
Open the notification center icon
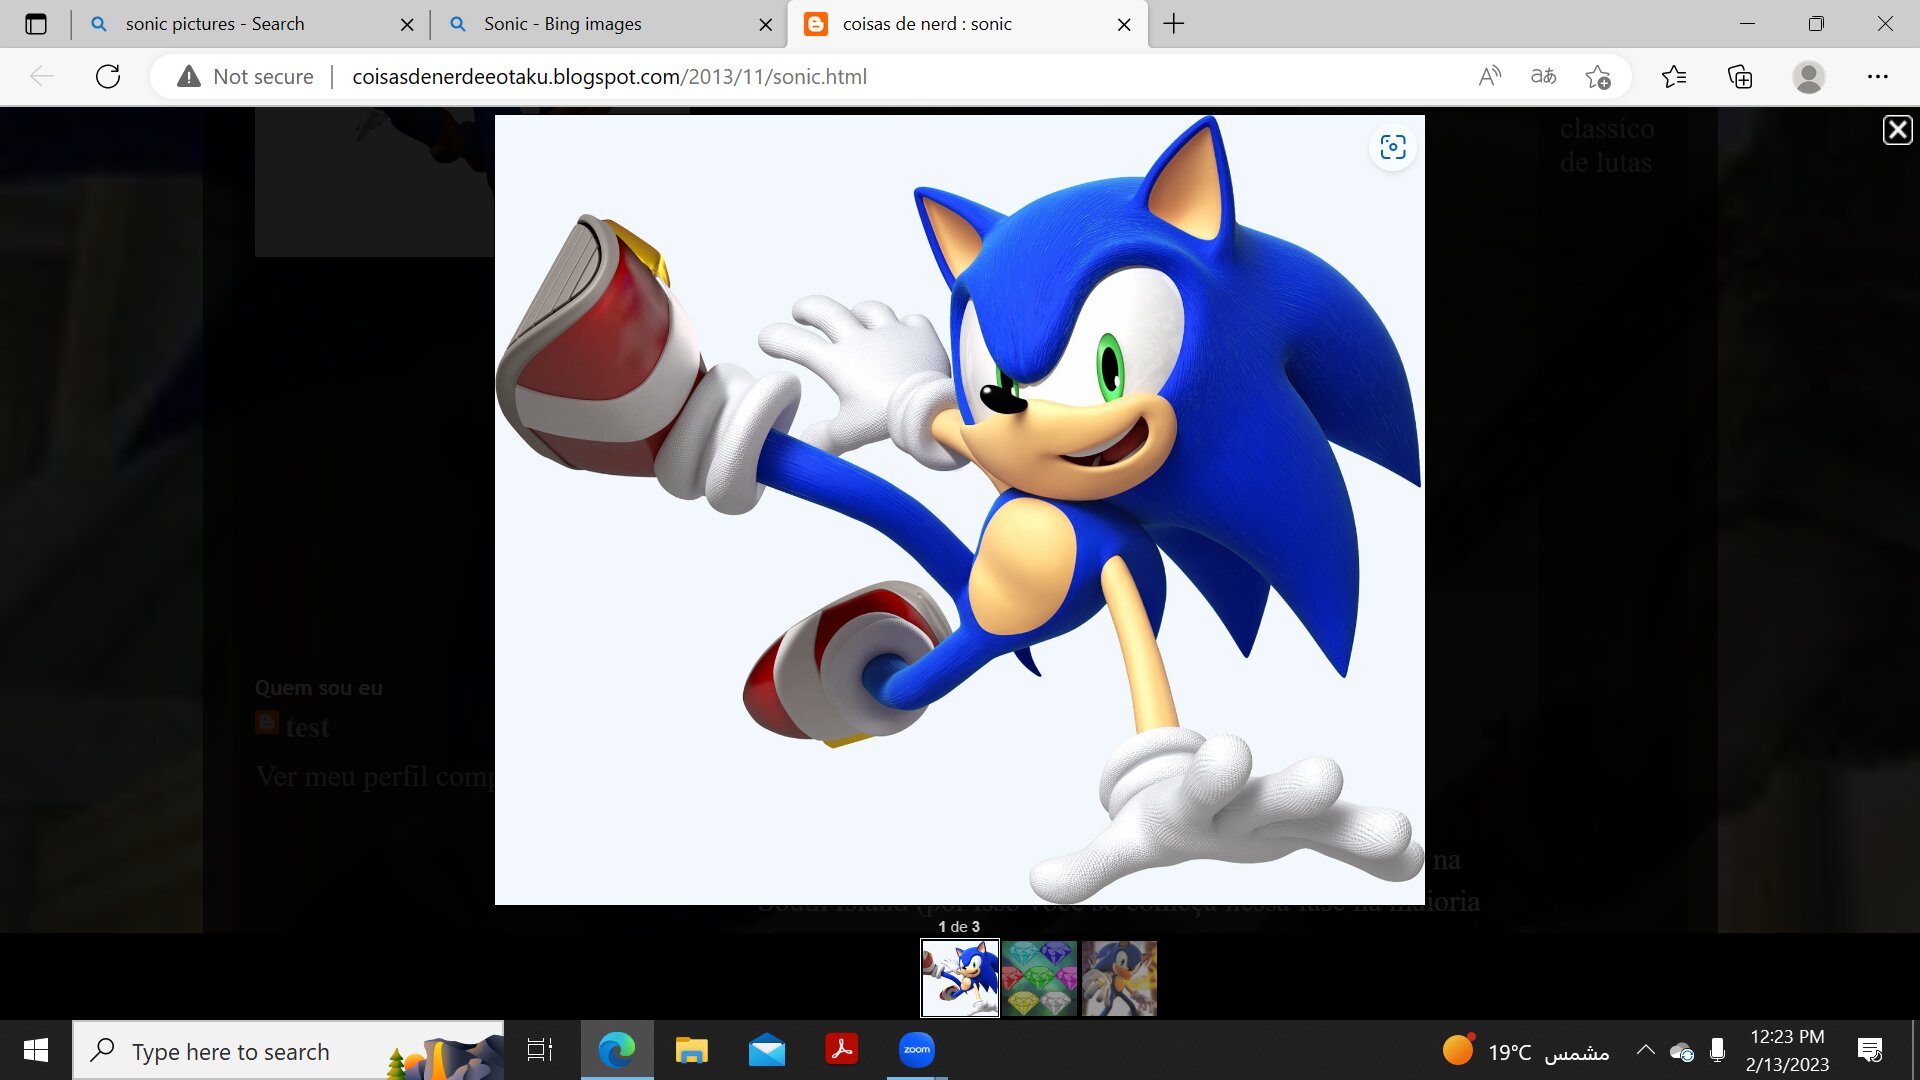pyautogui.click(x=1870, y=1050)
